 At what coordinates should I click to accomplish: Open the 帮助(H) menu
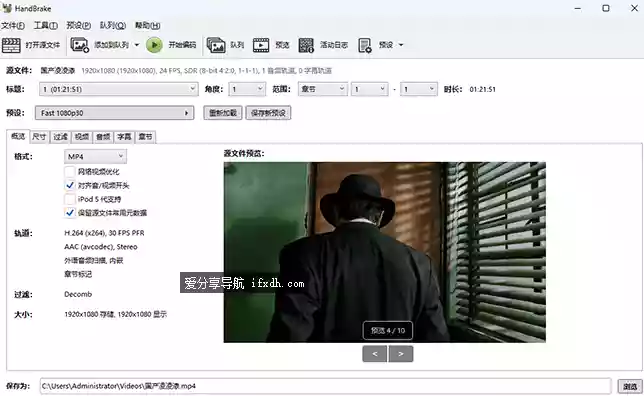(x=147, y=25)
